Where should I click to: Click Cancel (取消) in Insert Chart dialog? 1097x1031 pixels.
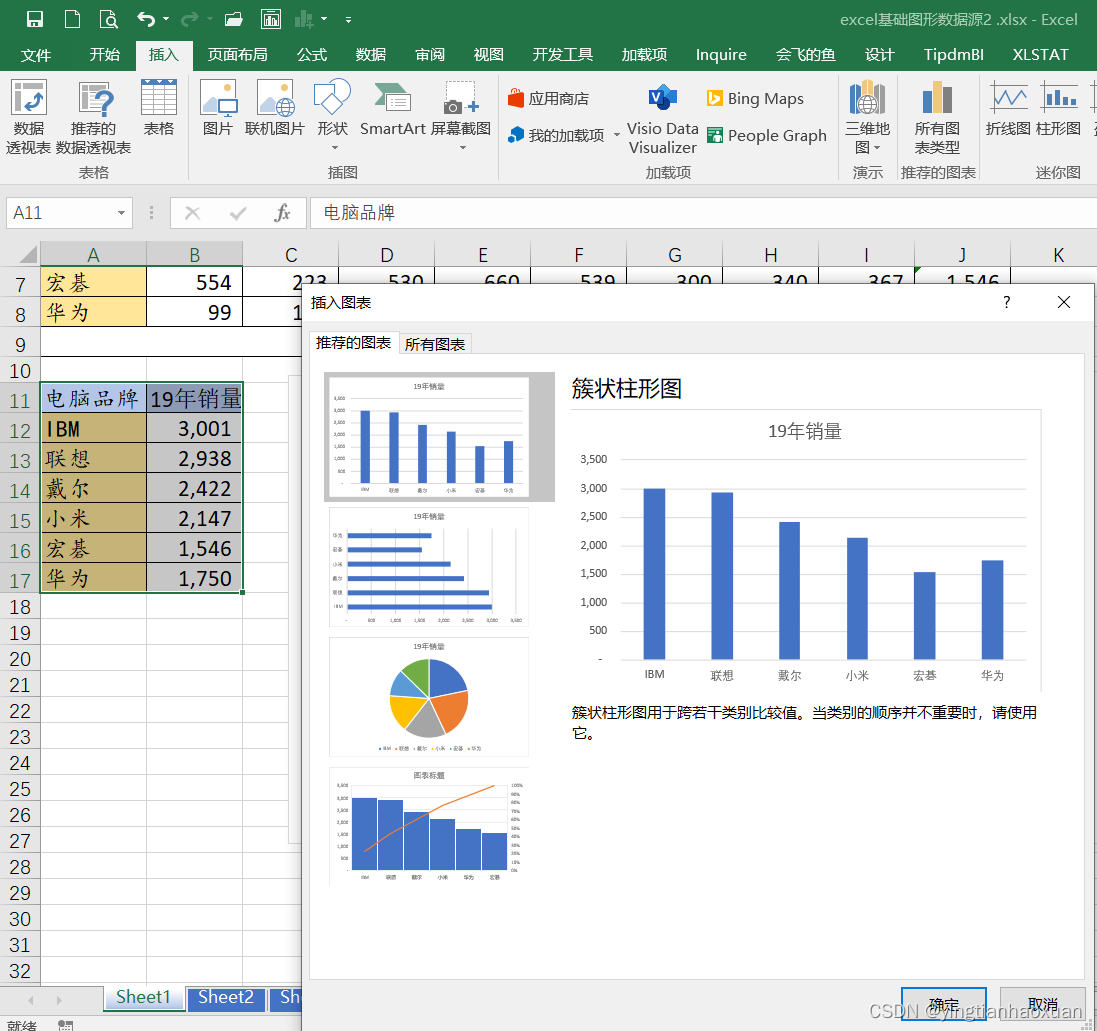(x=1043, y=1005)
